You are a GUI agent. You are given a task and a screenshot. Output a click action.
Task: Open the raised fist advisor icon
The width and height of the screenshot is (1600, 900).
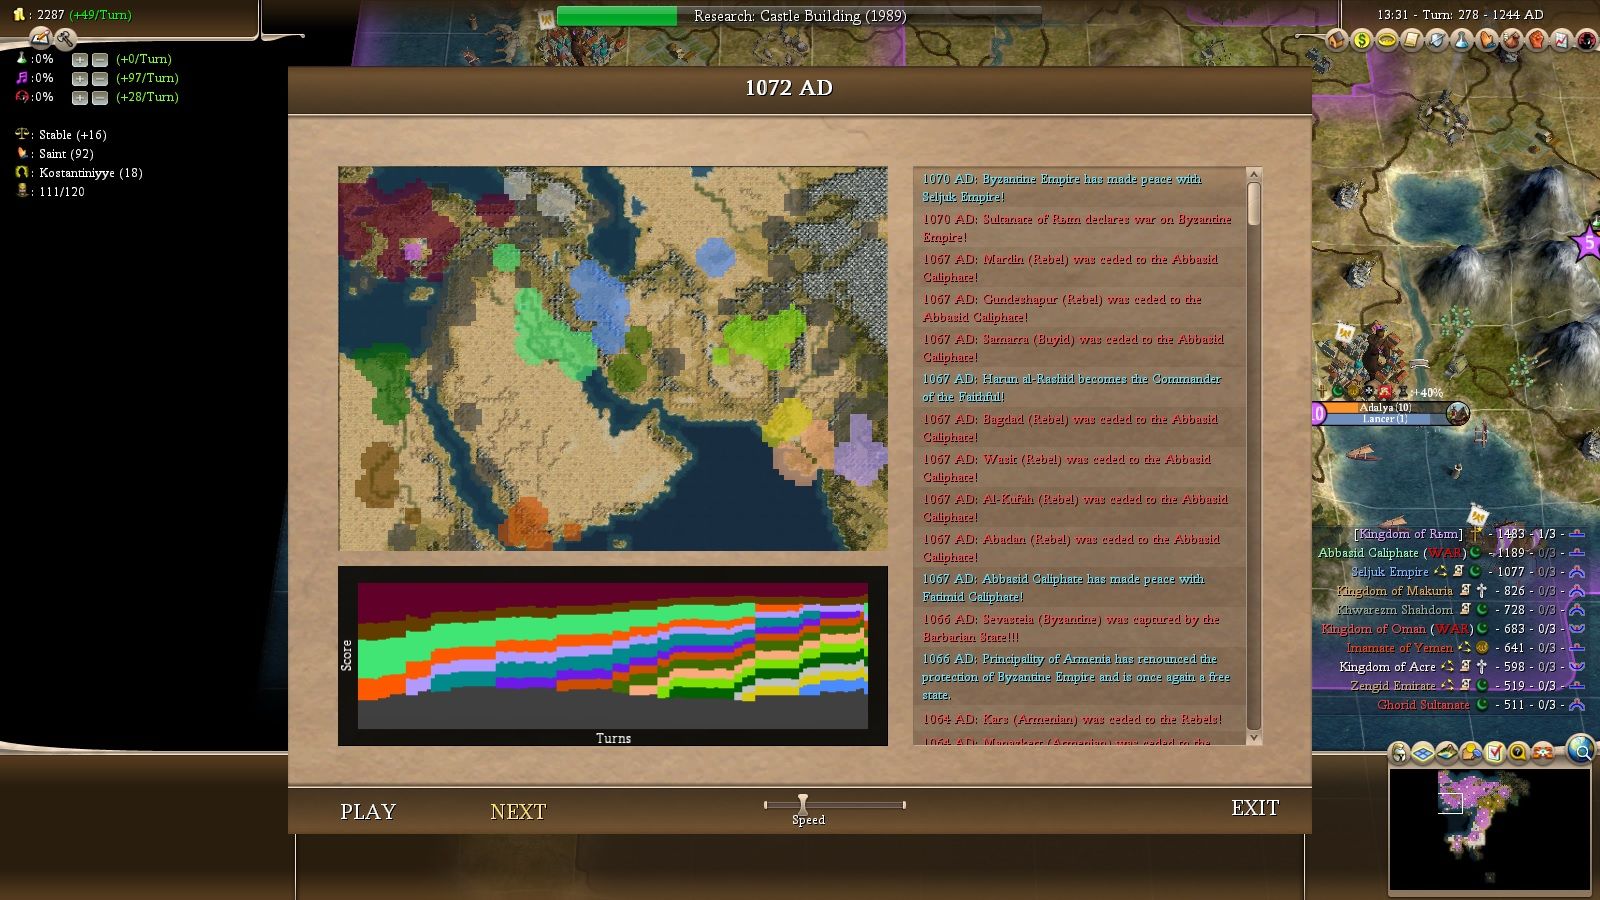(1536, 40)
